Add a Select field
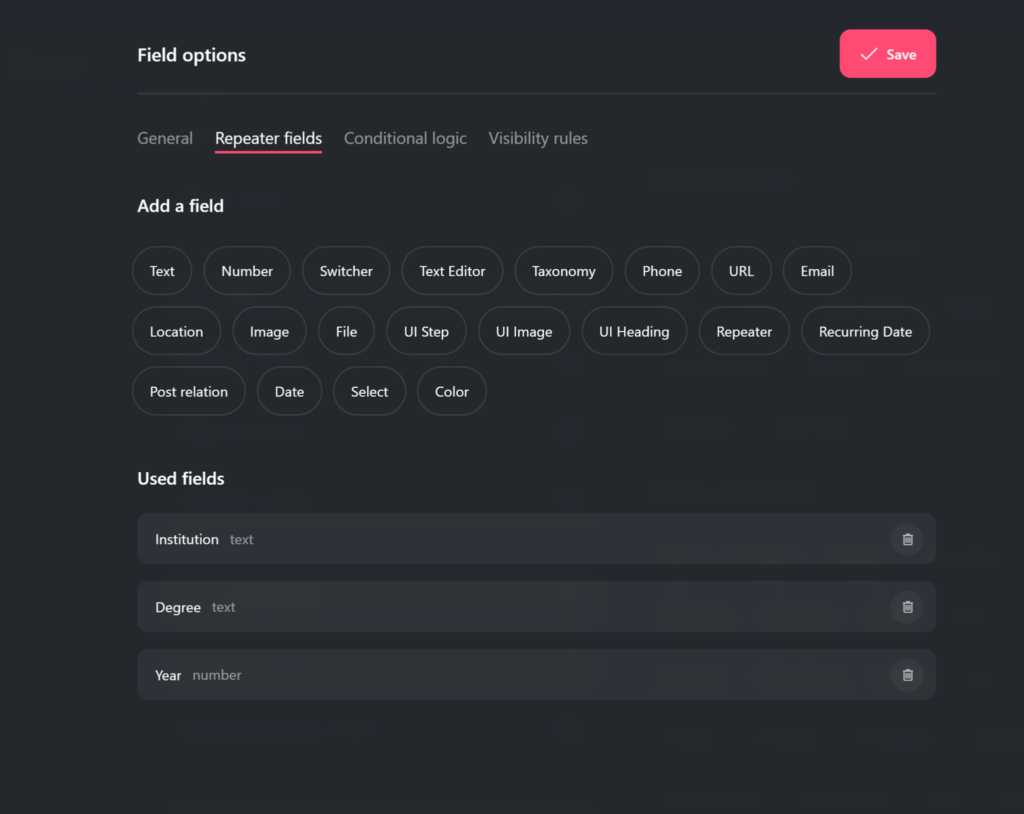This screenshot has width=1024, height=814. pyautogui.click(x=369, y=391)
